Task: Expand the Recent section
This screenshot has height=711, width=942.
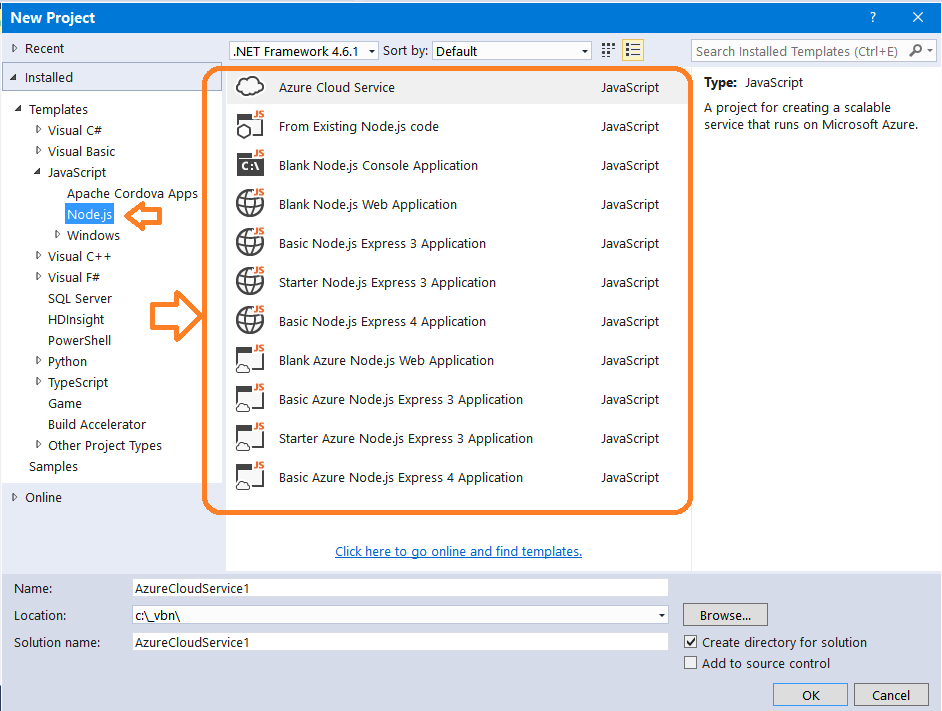Action: click(x=15, y=48)
